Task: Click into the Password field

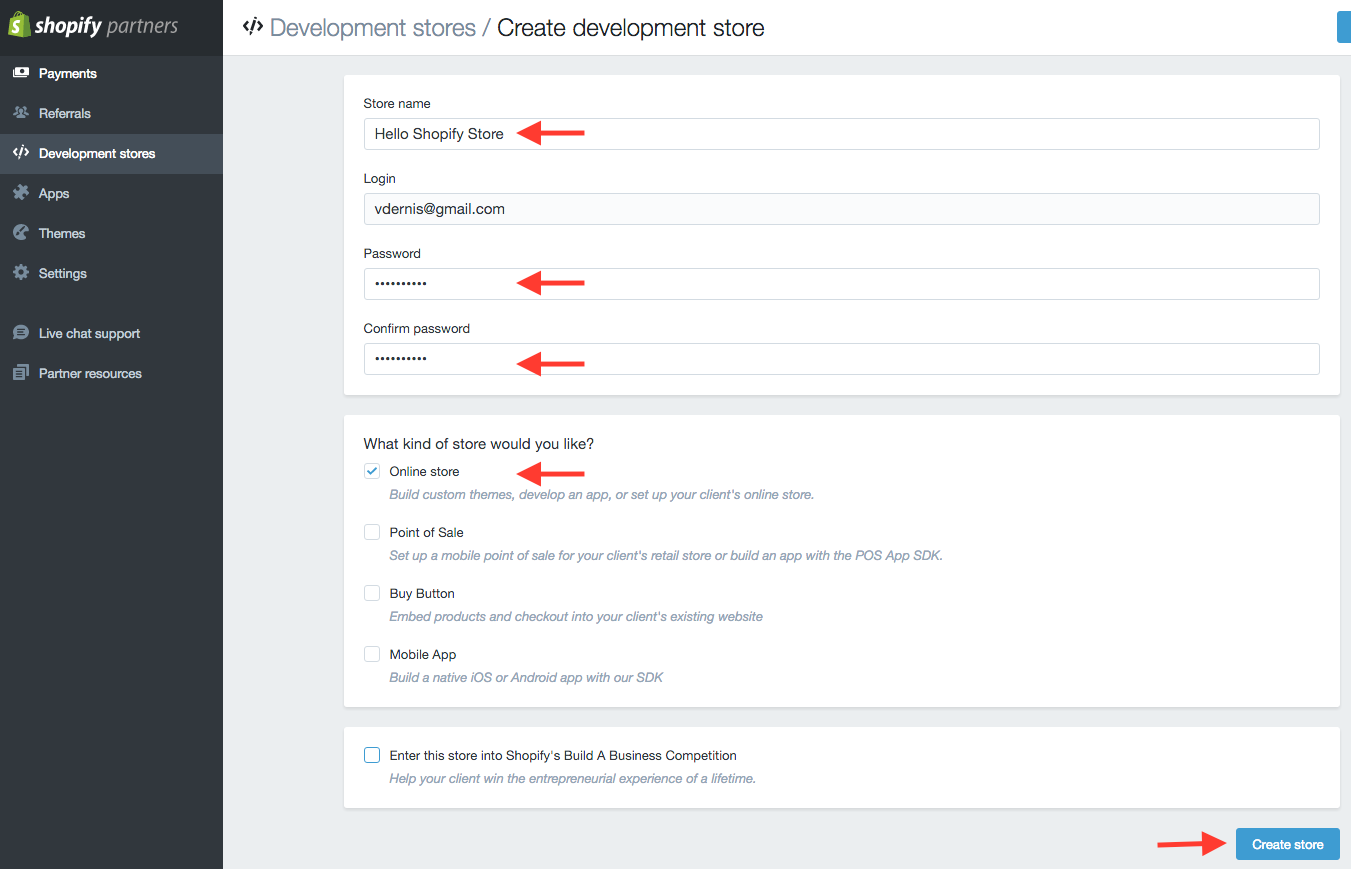Action: tap(841, 284)
